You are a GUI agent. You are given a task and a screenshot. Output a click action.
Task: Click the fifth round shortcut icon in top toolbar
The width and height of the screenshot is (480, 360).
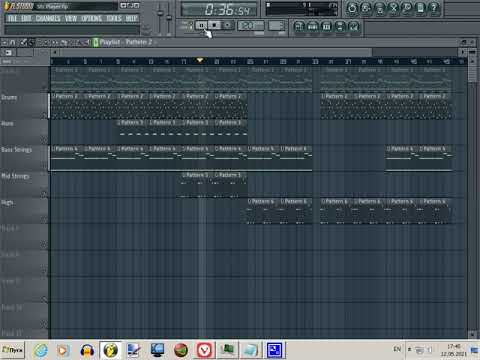coord(407,8)
